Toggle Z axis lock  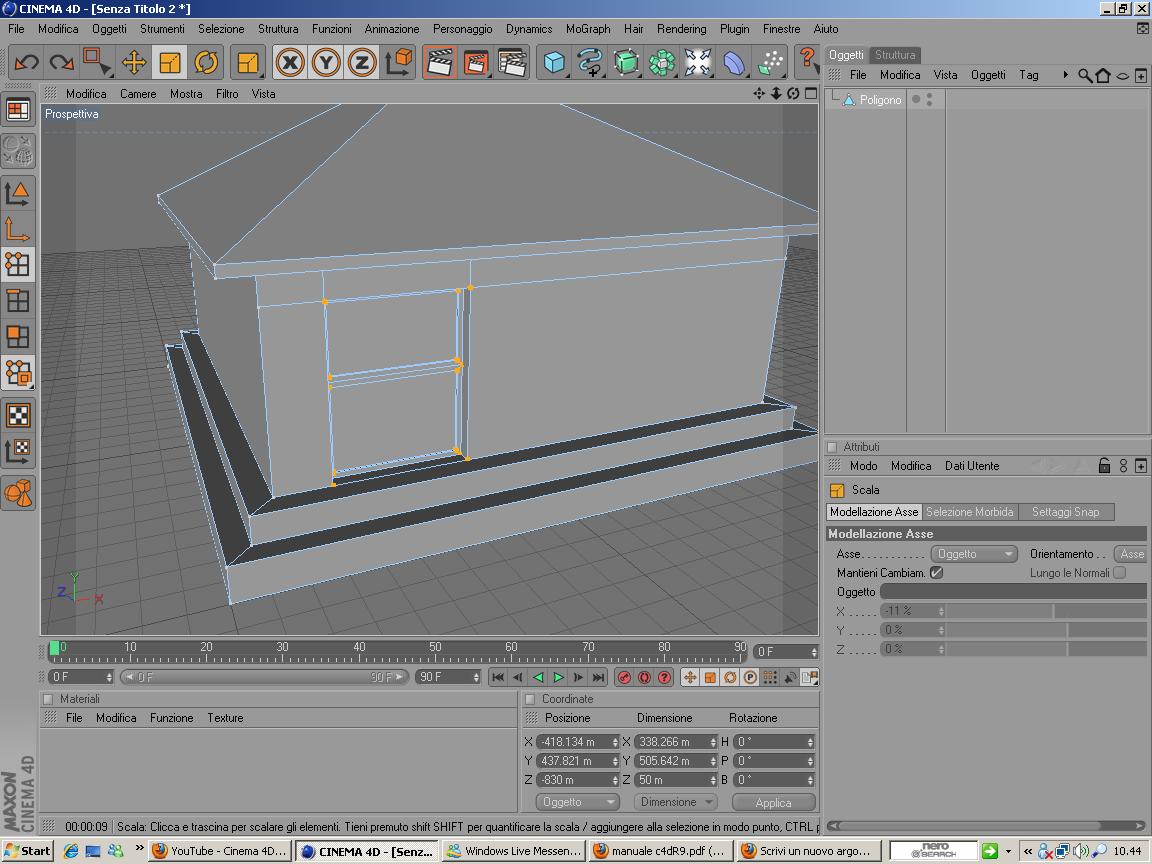pos(362,62)
